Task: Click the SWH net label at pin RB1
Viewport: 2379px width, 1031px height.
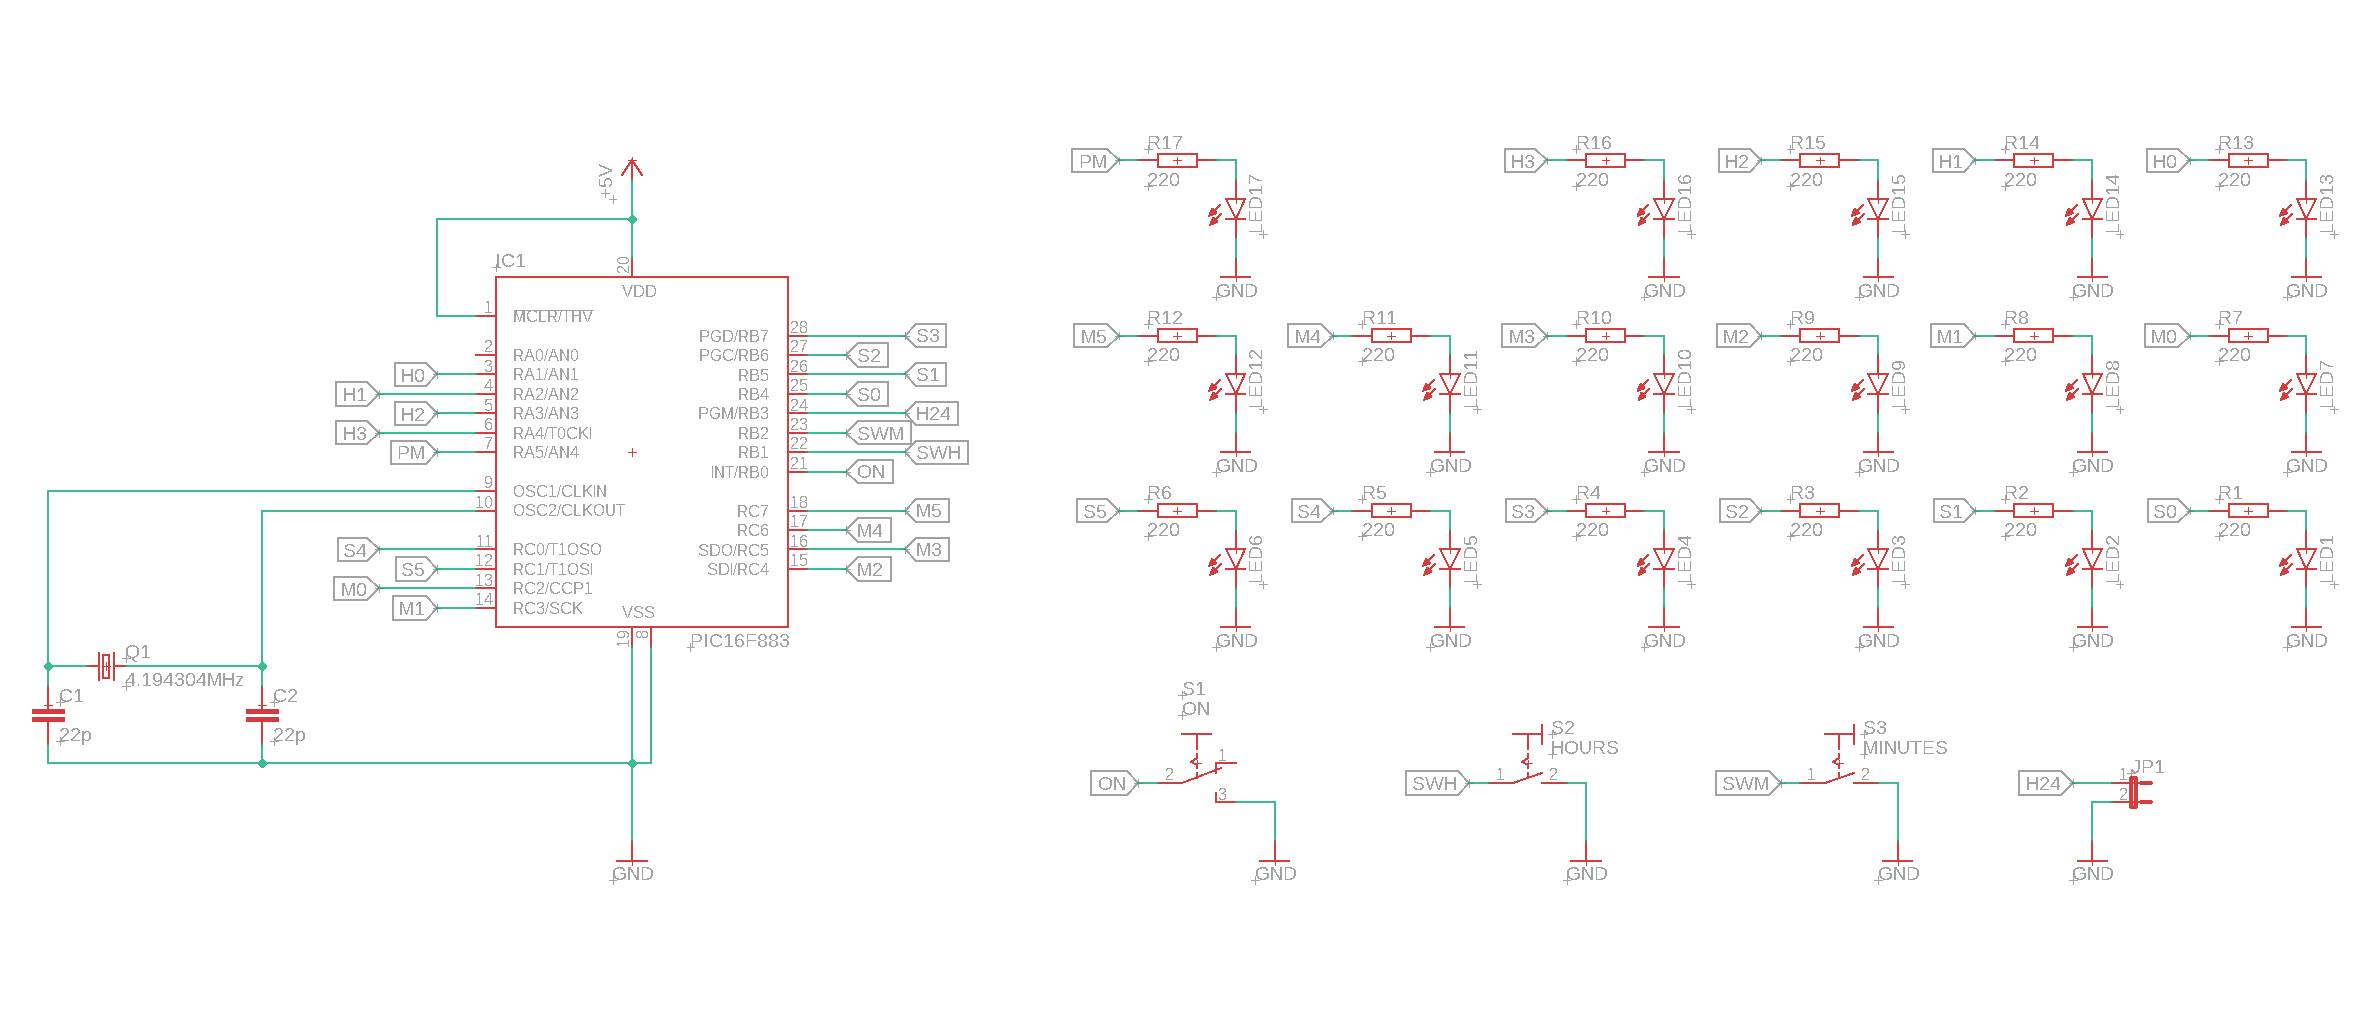Action: (938, 453)
